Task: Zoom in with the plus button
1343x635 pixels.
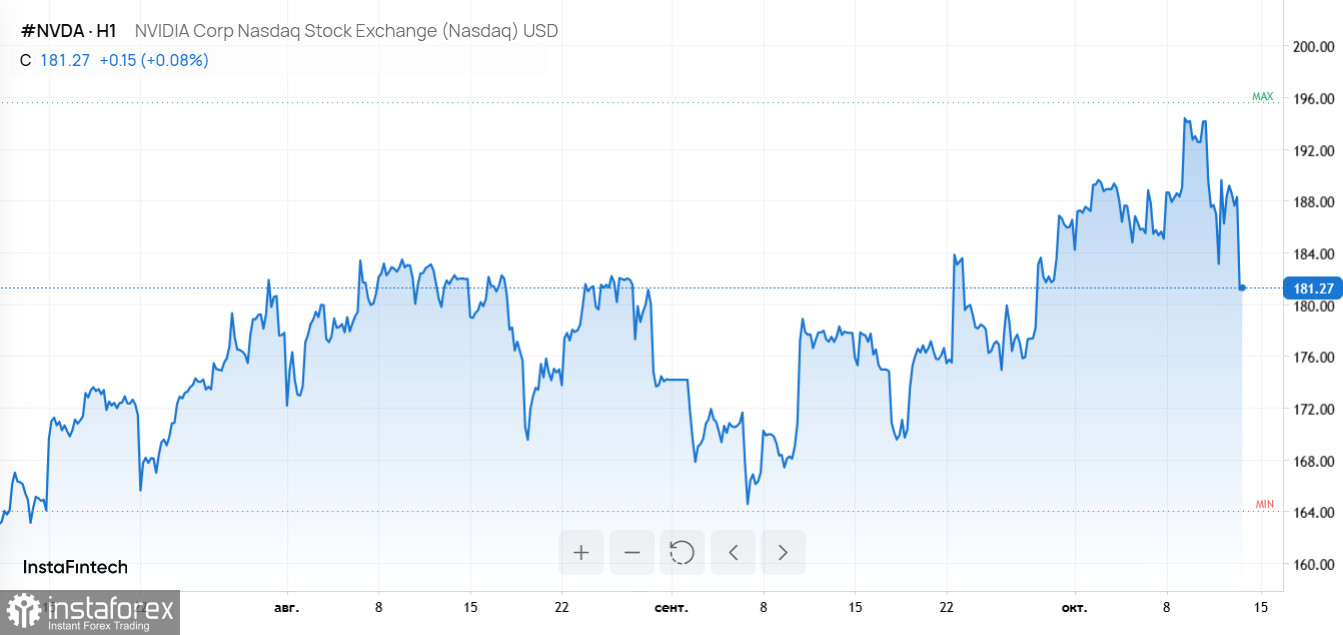Action: (x=581, y=552)
